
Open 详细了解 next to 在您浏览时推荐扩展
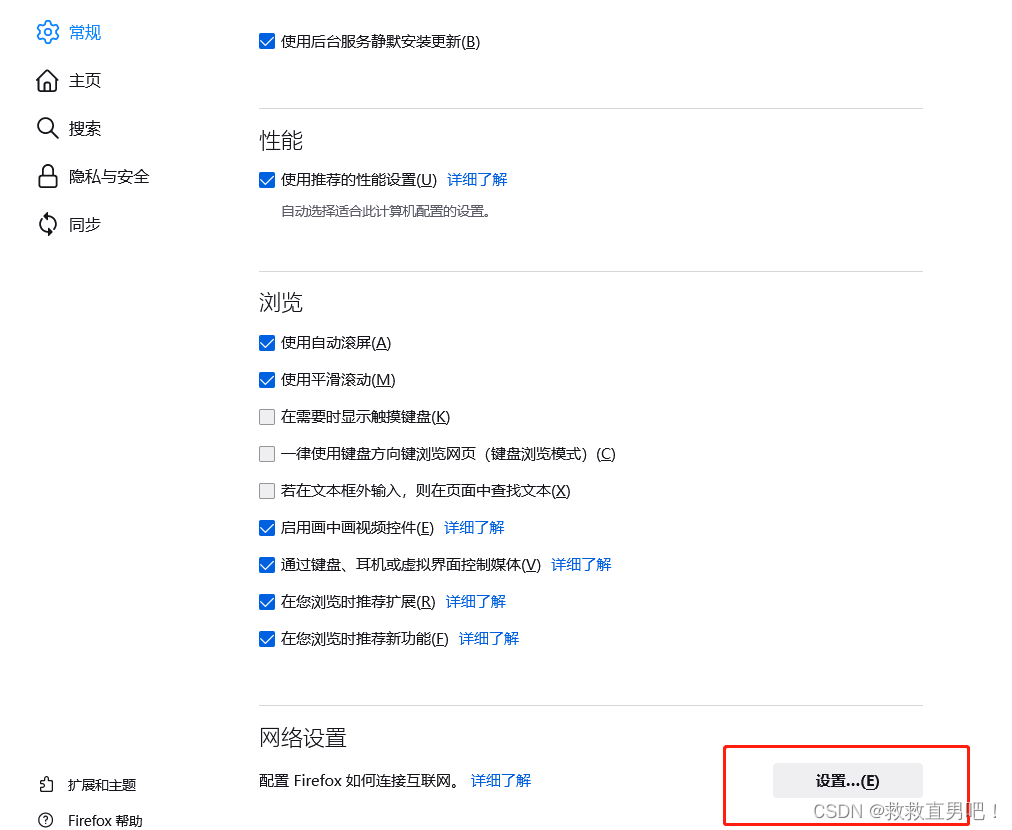point(475,601)
